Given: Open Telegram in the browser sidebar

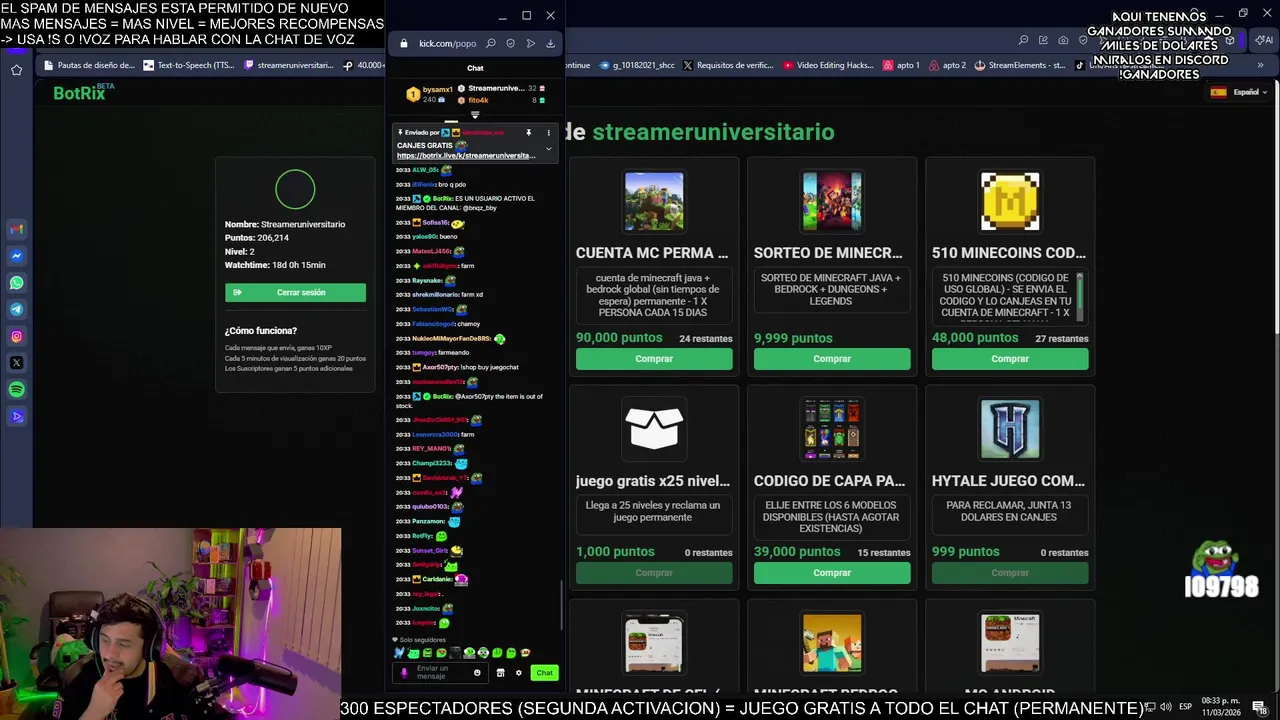Looking at the screenshot, I should pos(16,310).
